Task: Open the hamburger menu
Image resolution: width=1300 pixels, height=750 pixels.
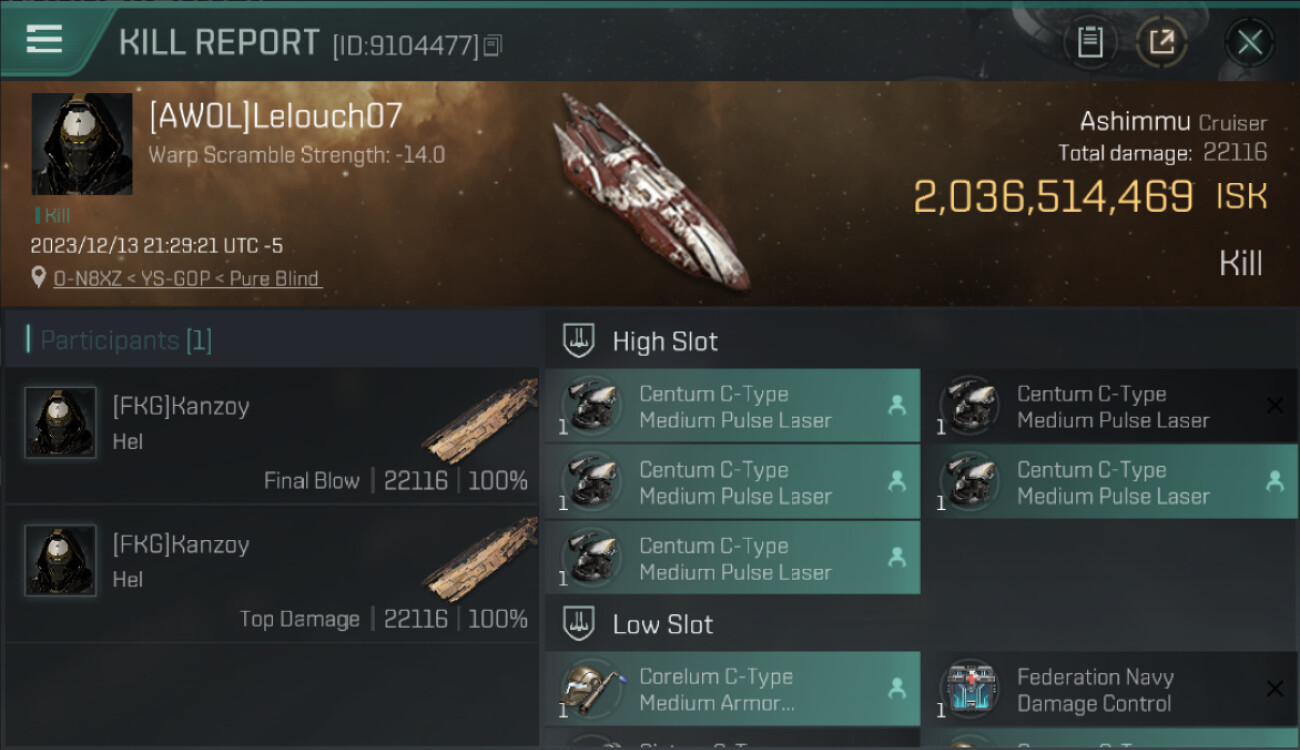Action: pos(44,40)
